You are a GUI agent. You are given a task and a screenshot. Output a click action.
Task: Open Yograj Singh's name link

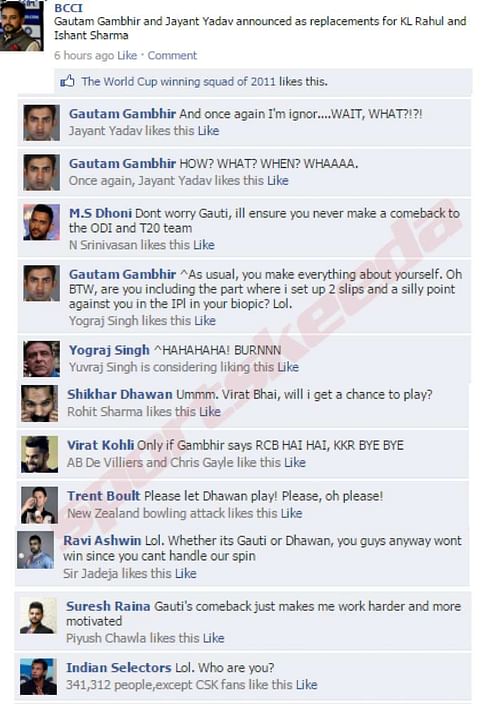pos(109,350)
